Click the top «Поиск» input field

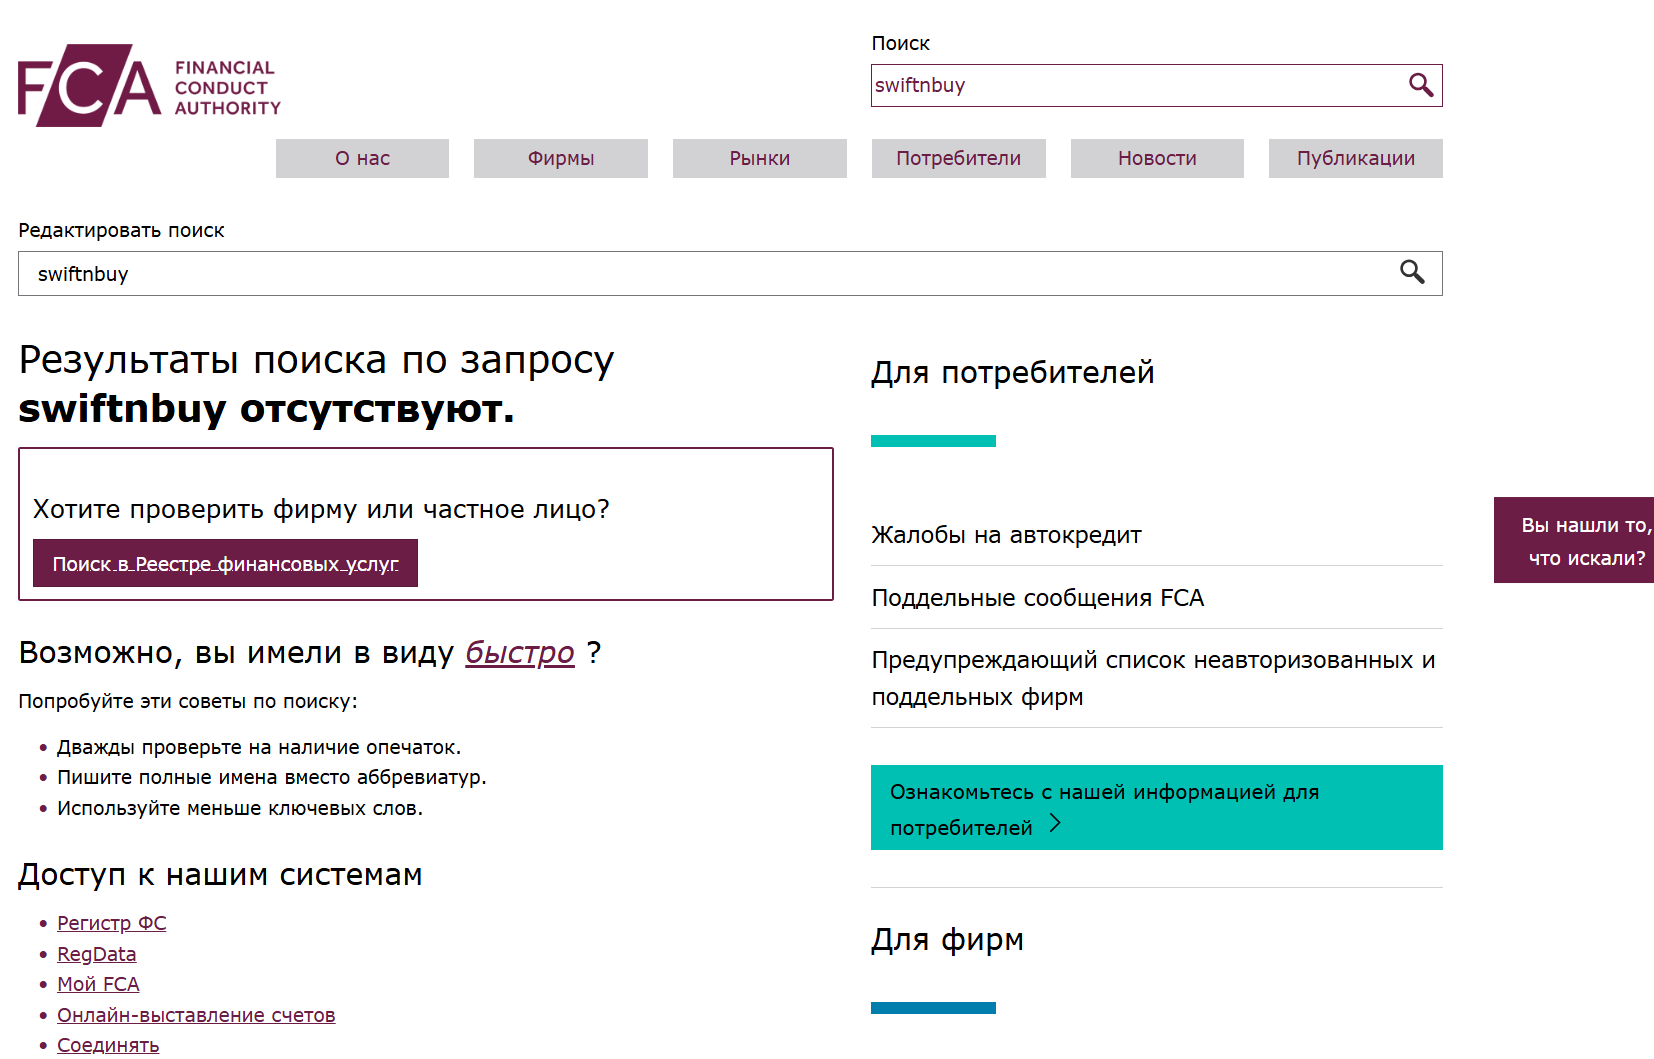tap(1135, 85)
